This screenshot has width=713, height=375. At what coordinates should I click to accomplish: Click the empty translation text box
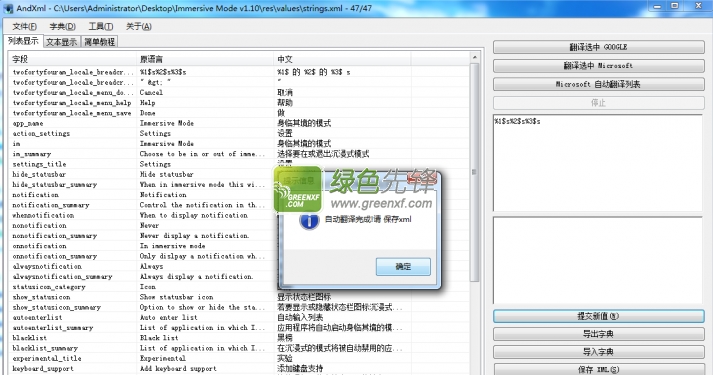pyautogui.click(x=598, y=260)
